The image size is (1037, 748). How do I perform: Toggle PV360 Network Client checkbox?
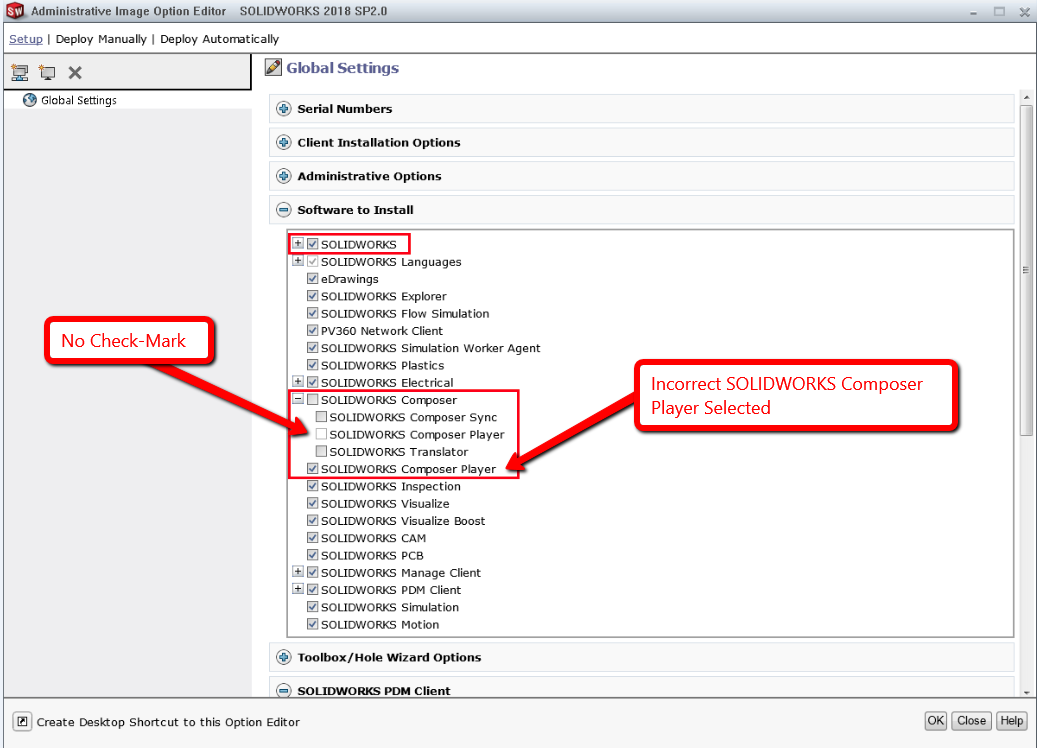tap(313, 330)
